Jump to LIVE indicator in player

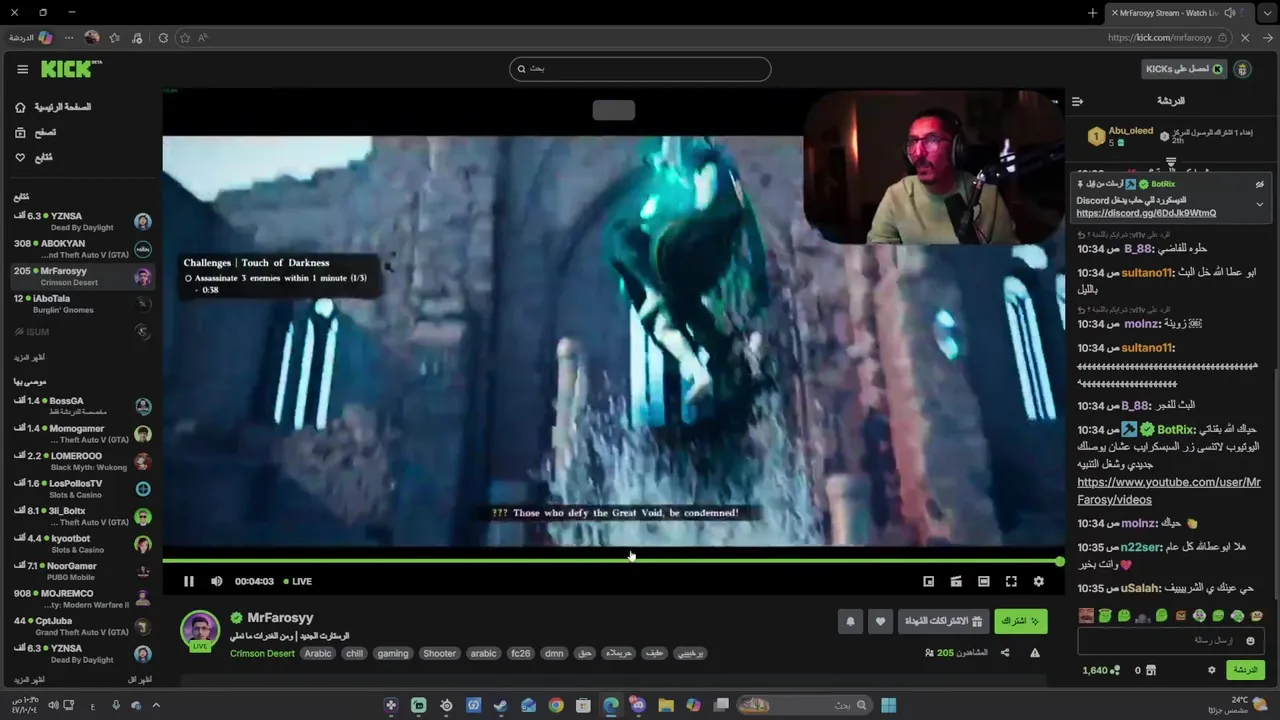298,581
